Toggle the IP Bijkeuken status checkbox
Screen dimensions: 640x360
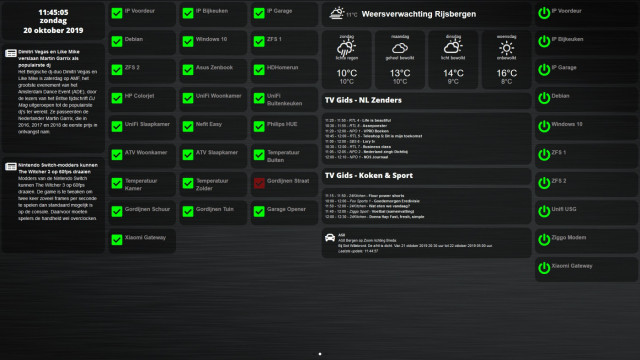[x=188, y=13]
